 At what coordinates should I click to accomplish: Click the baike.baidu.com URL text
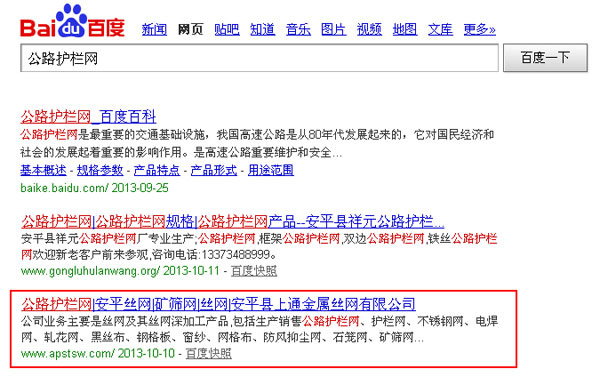(64, 188)
